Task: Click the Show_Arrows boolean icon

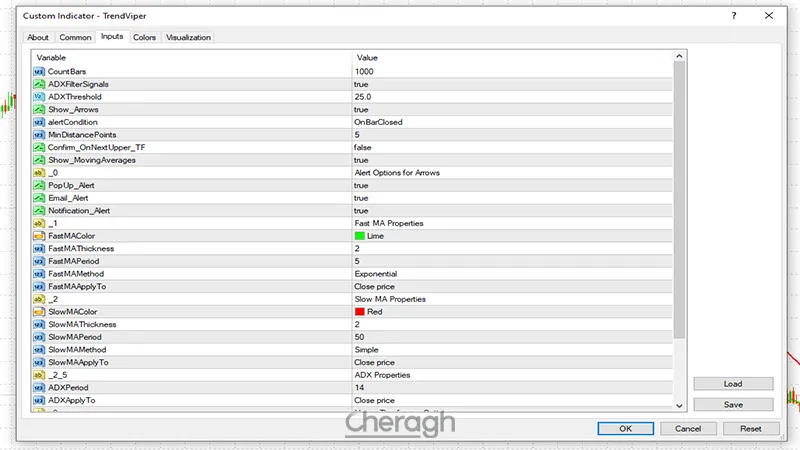Action: click(x=39, y=109)
